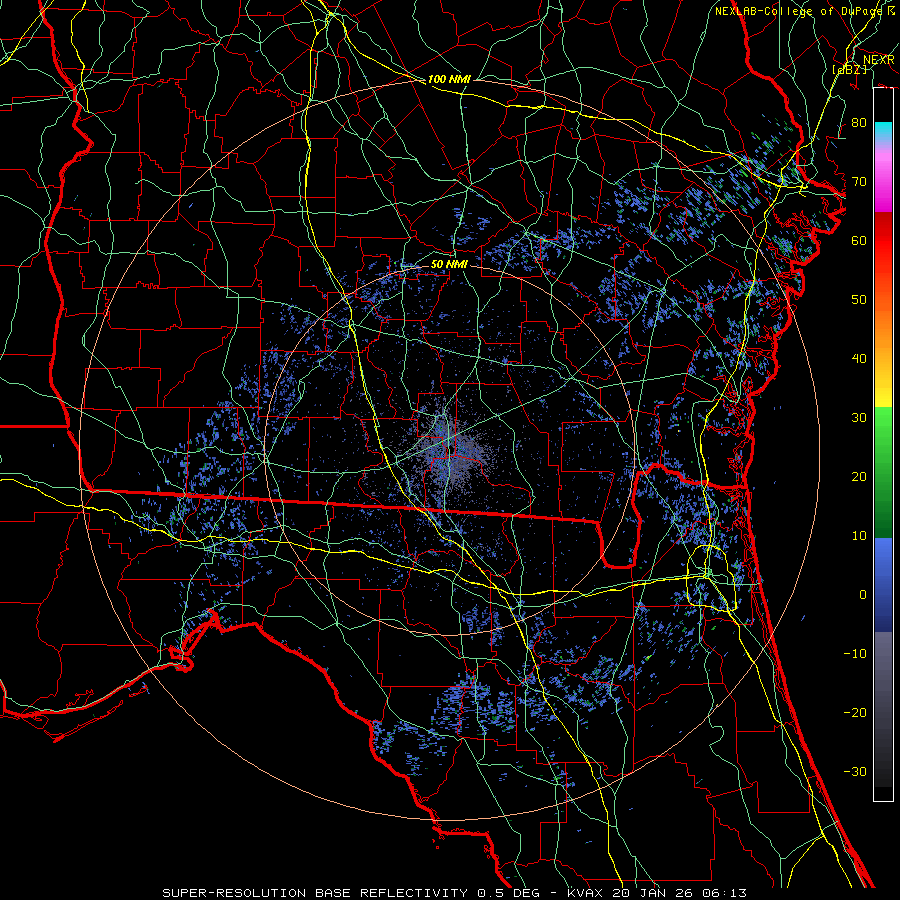
Task: Click the cyan top of the color bar
Action: click(x=883, y=131)
